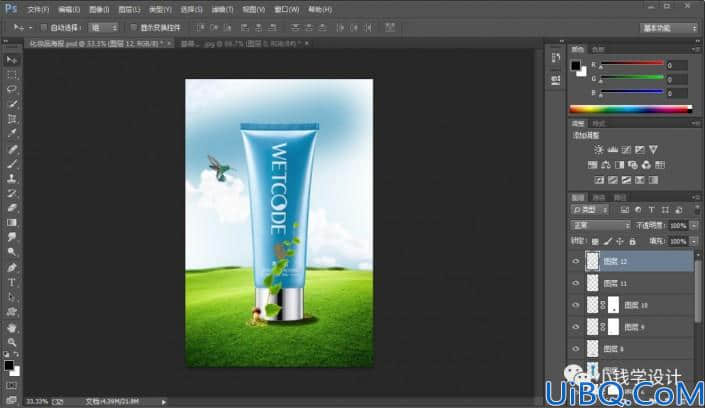705x408 pixels.
Task: Hide layer 图层 12 with eye icon
Action: pyautogui.click(x=576, y=261)
